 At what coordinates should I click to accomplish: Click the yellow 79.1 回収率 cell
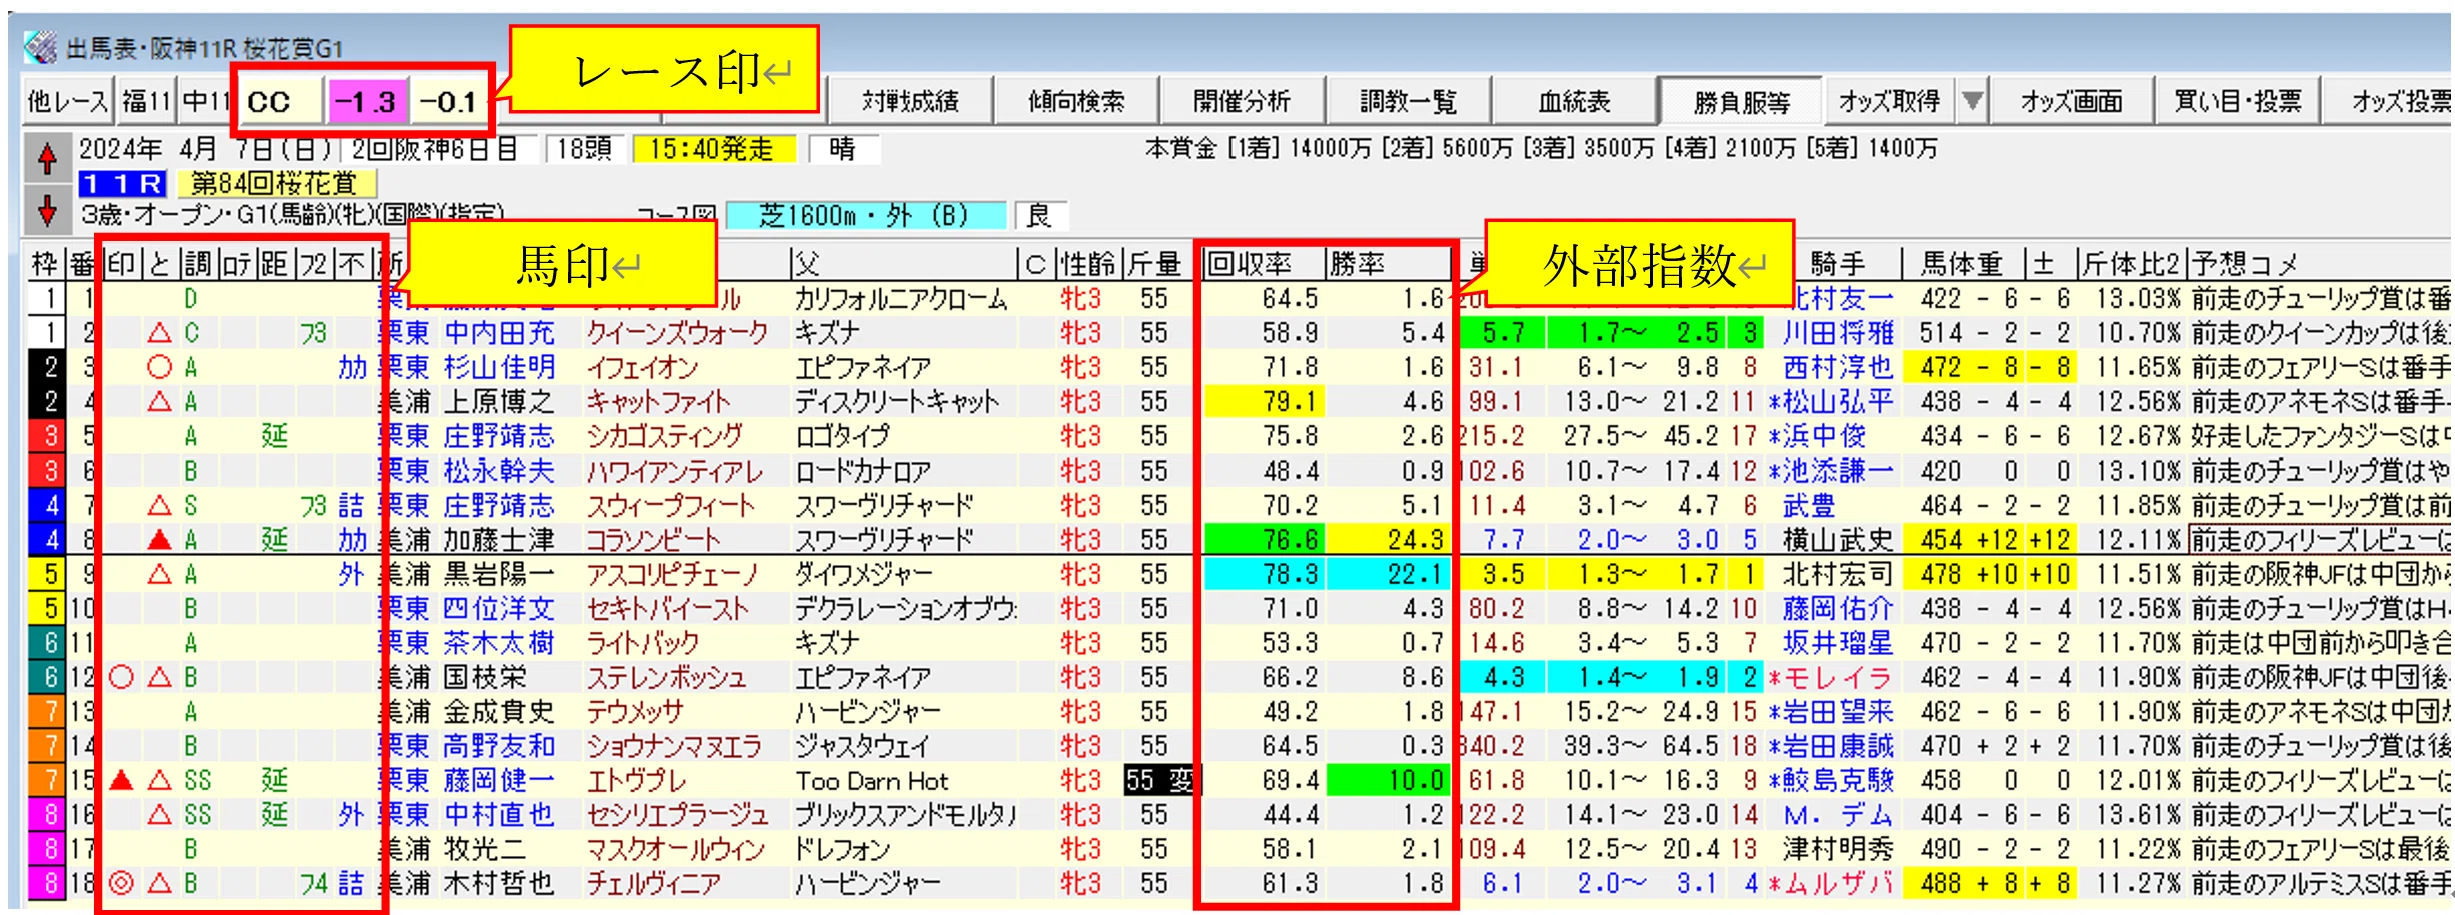point(1264,401)
